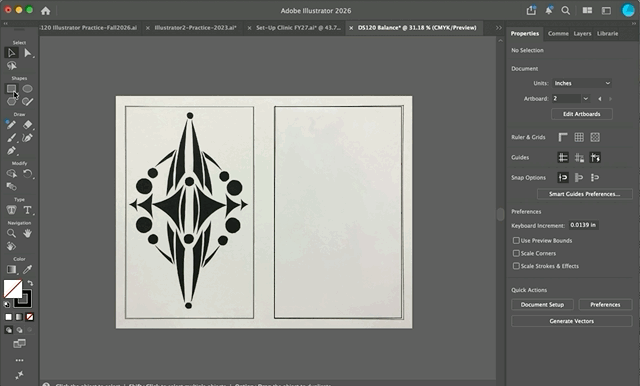
Task: Open the workspace switcher icon
Action: point(607,11)
